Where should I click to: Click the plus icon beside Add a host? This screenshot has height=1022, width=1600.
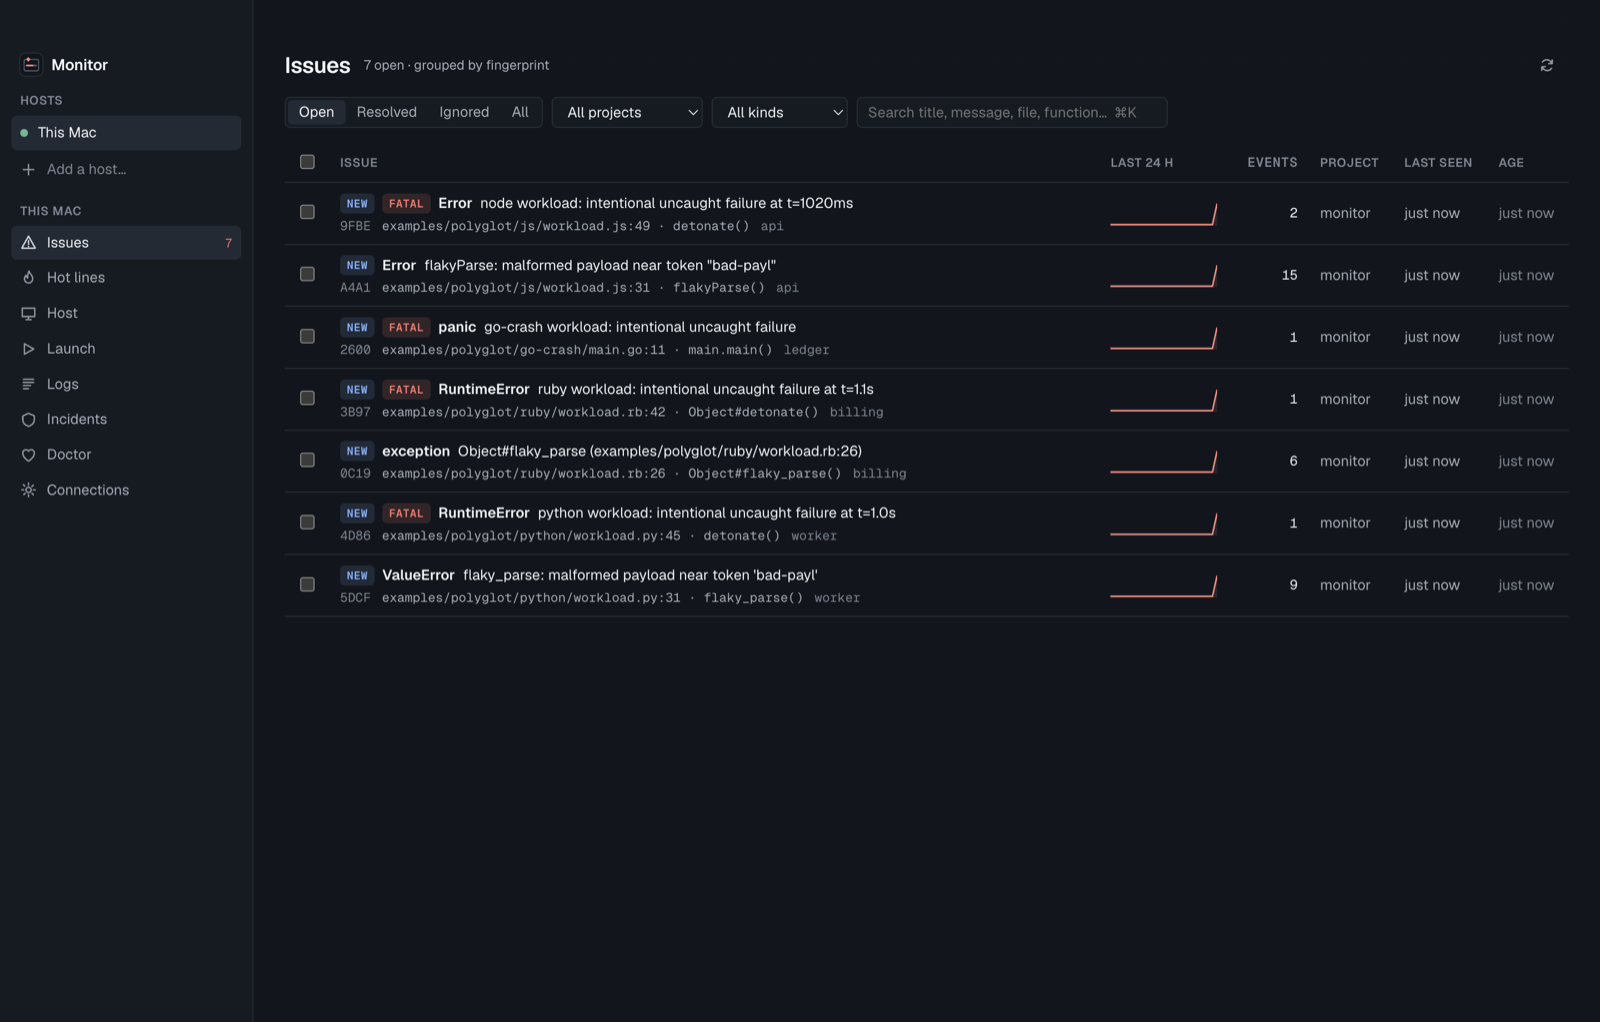click(29, 170)
